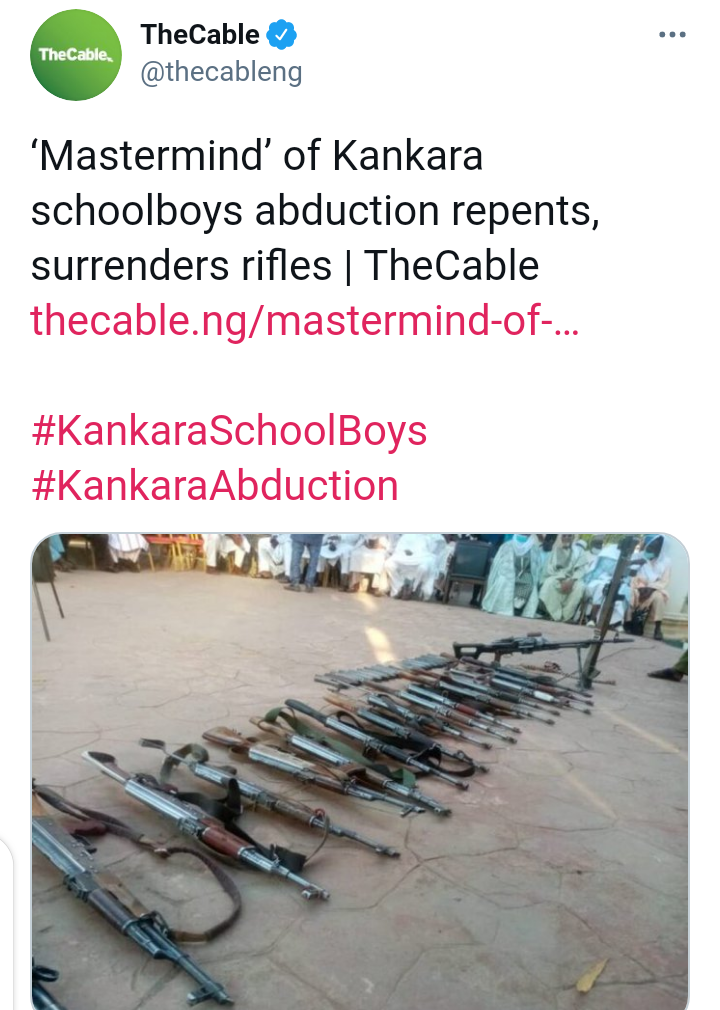Click "TheCable" at the end of the headline
The height and width of the screenshot is (1010, 720).
[451, 265]
